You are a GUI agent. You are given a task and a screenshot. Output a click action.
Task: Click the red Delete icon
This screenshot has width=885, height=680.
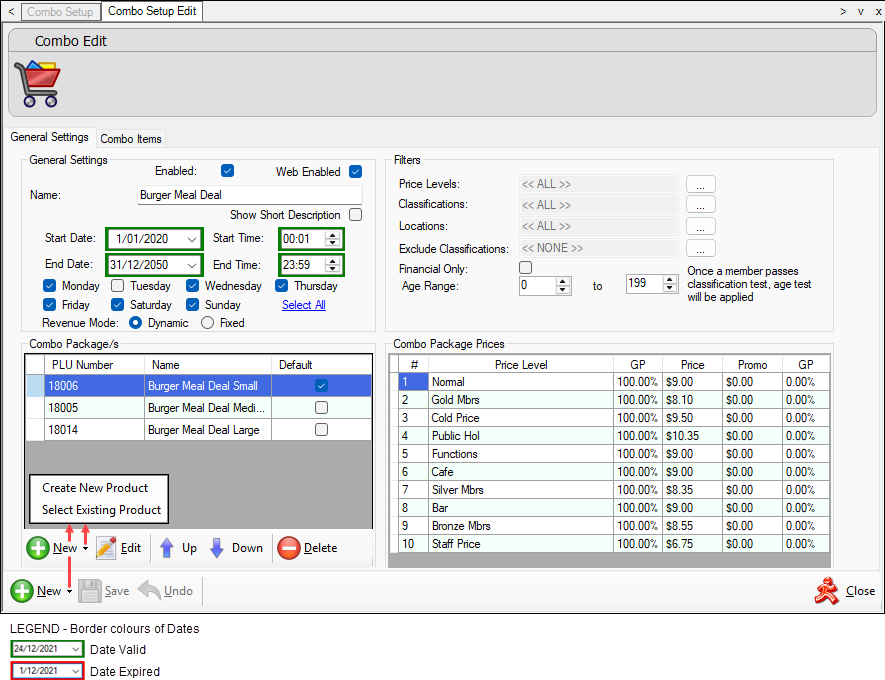(289, 548)
